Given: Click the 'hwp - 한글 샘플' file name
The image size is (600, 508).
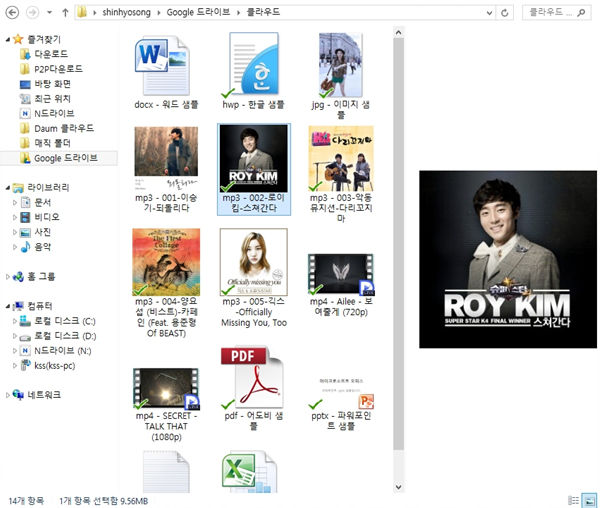Looking at the screenshot, I should [x=253, y=104].
